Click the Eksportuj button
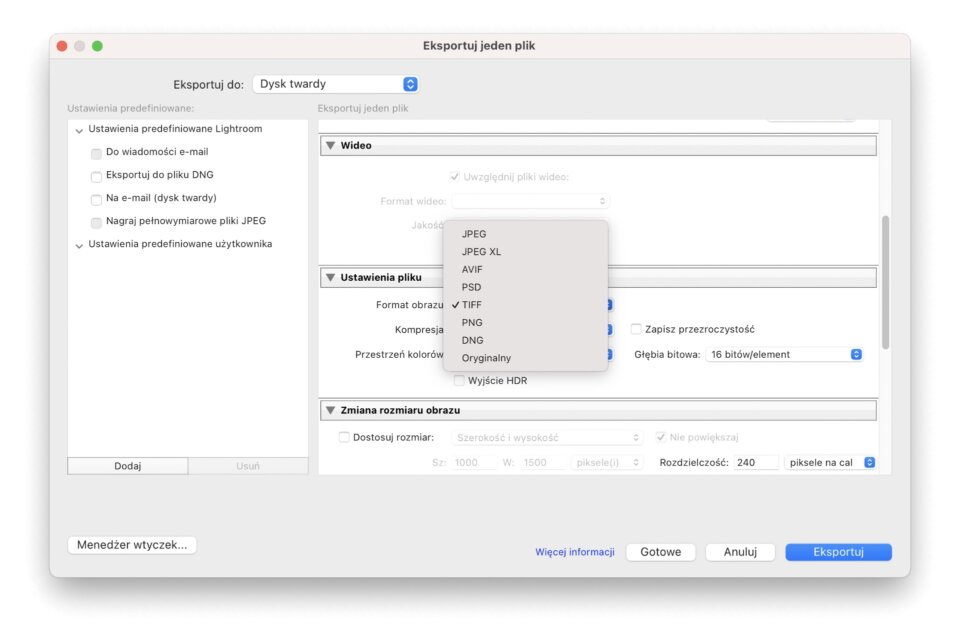This screenshot has width=960, height=643. point(838,552)
